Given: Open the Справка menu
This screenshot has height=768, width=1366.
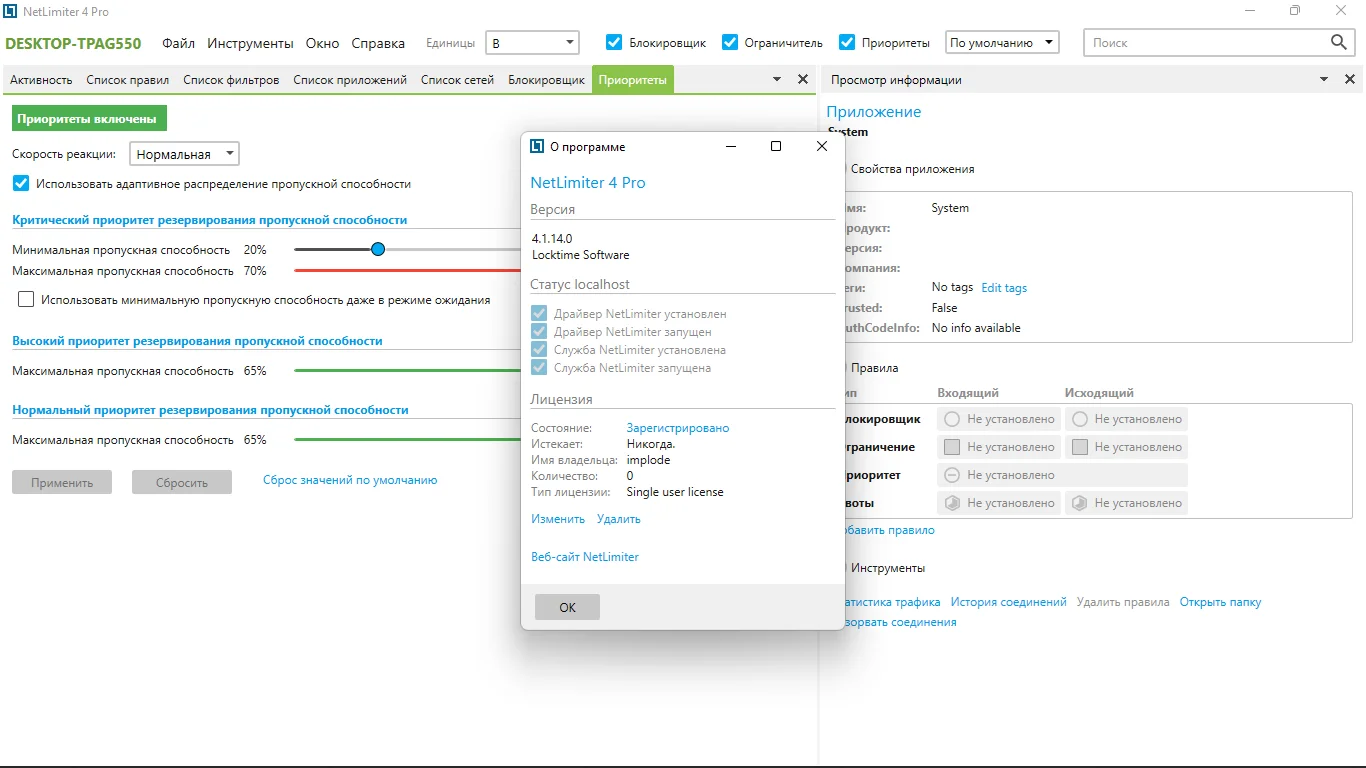Looking at the screenshot, I should point(378,43).
